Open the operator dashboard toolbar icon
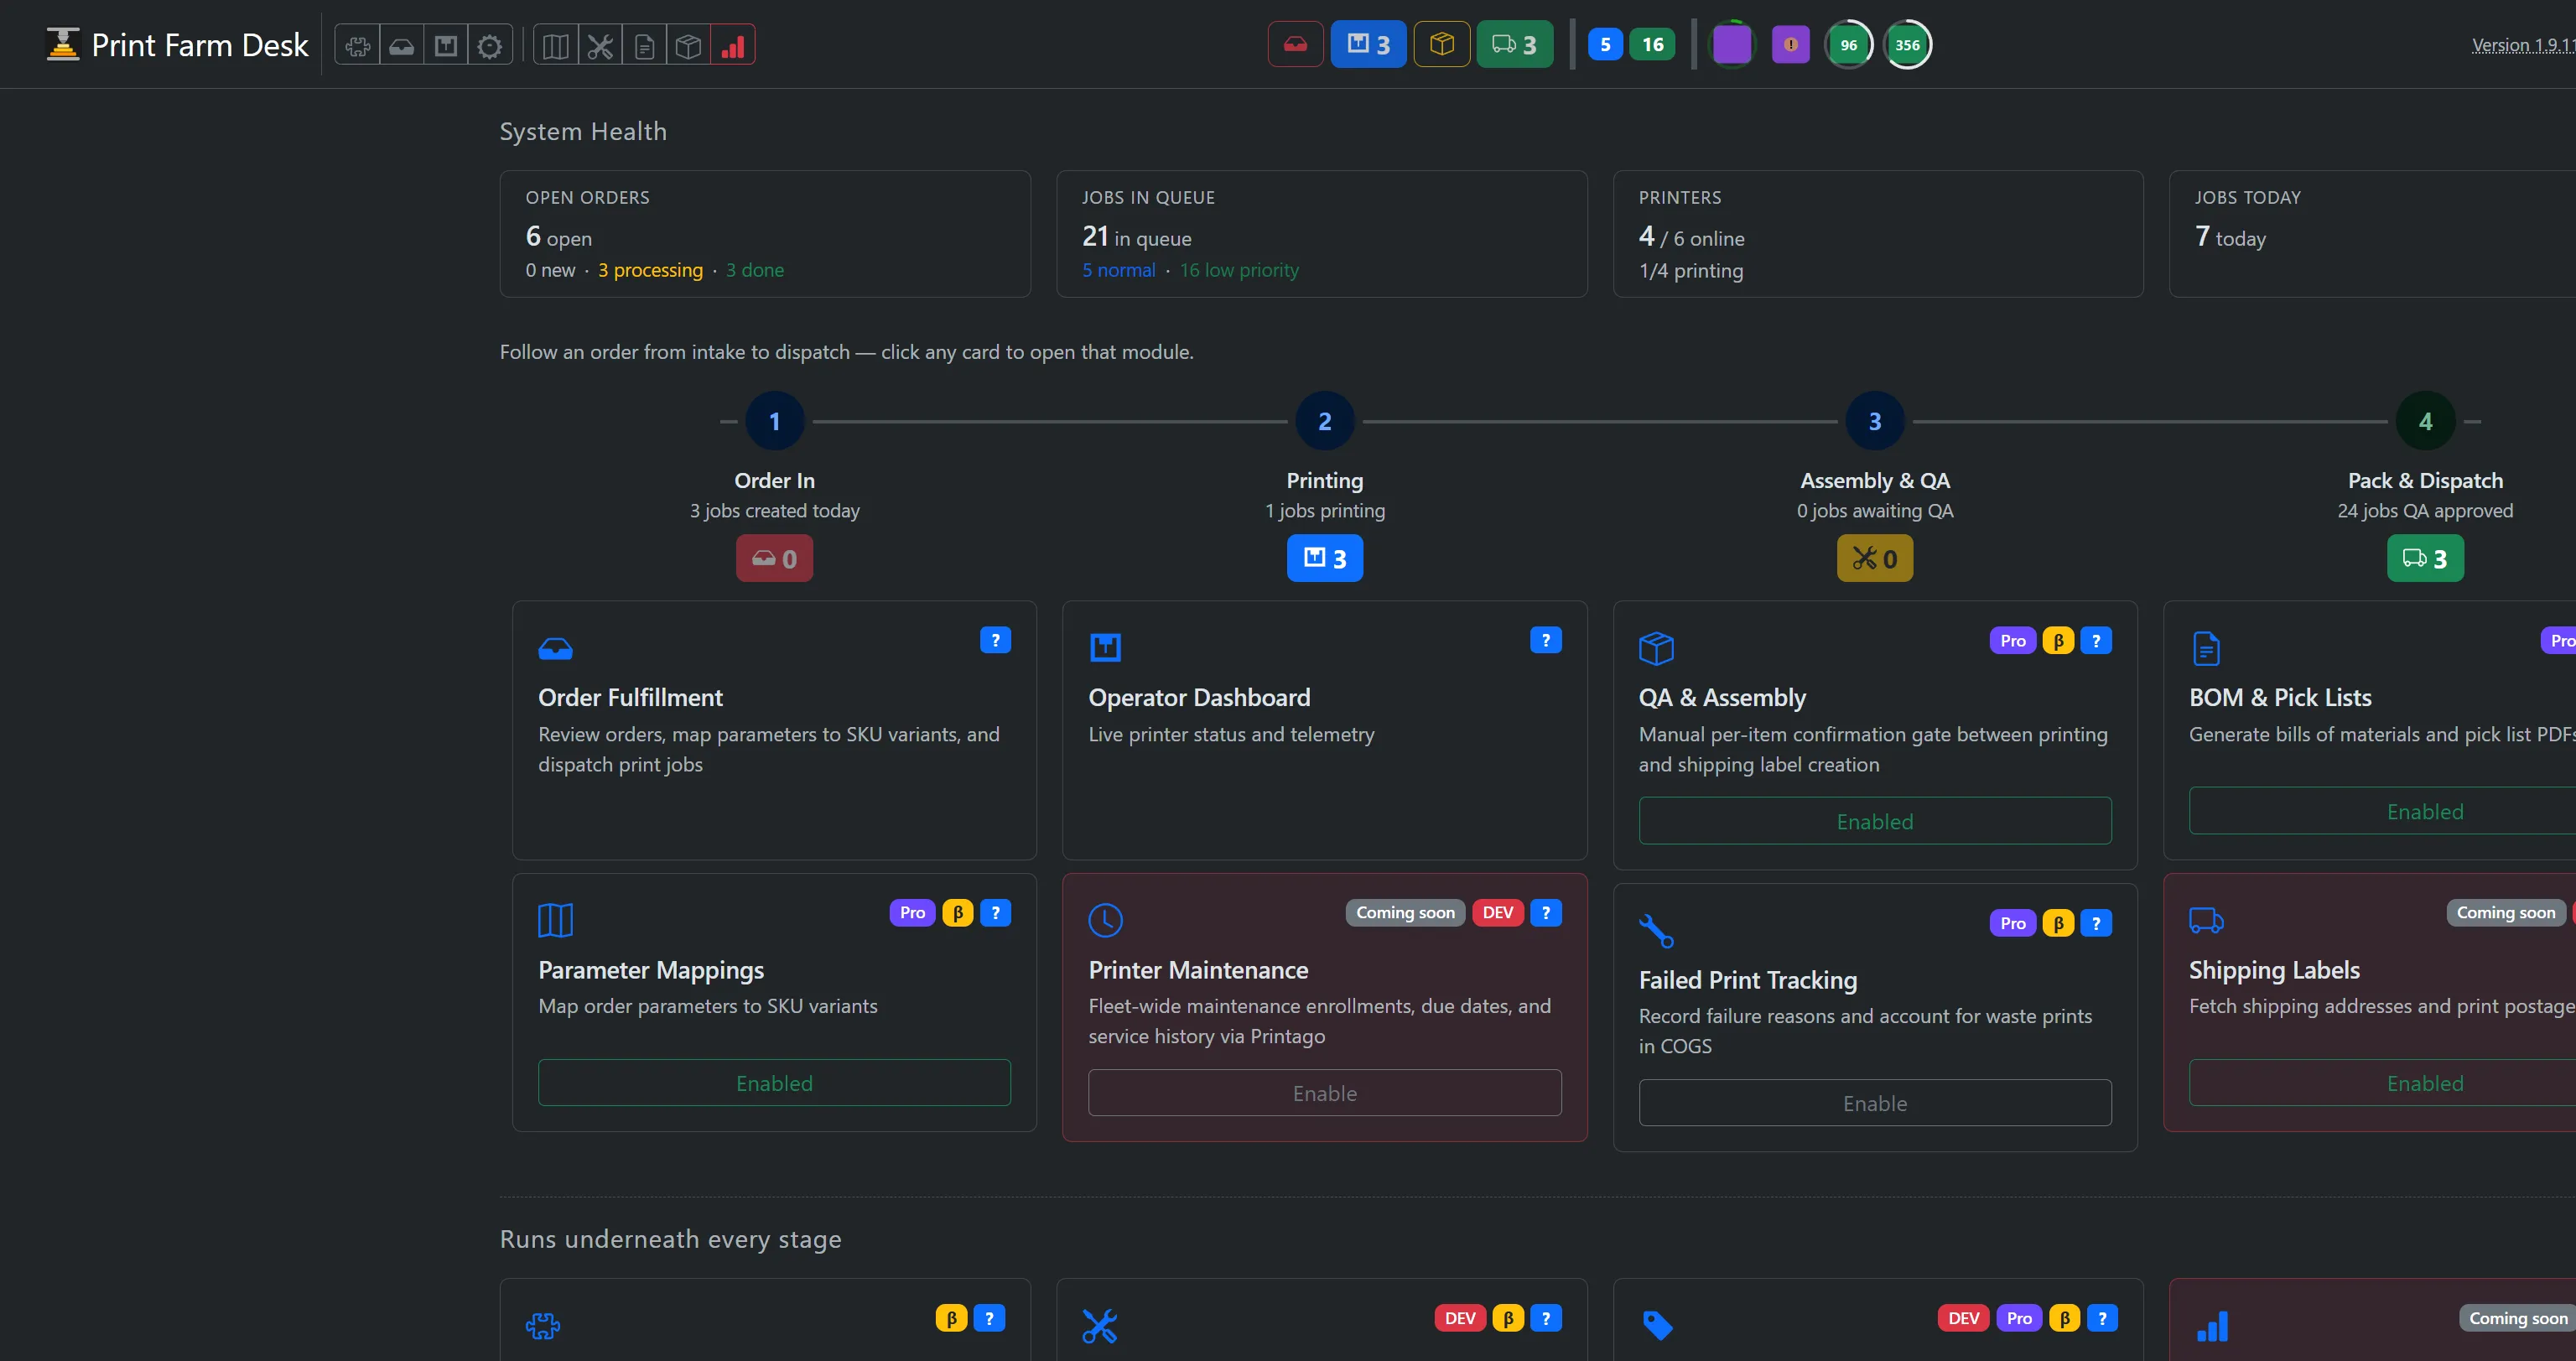This screenshot has height=1361, width=2576. [x=446, y=45]
